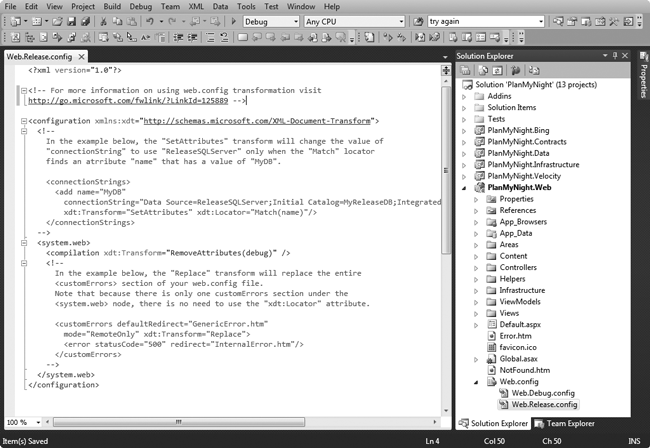Click the New Project toolbar icon
The width and height of the screenshot is (650, 448).
tap(15, 22)
